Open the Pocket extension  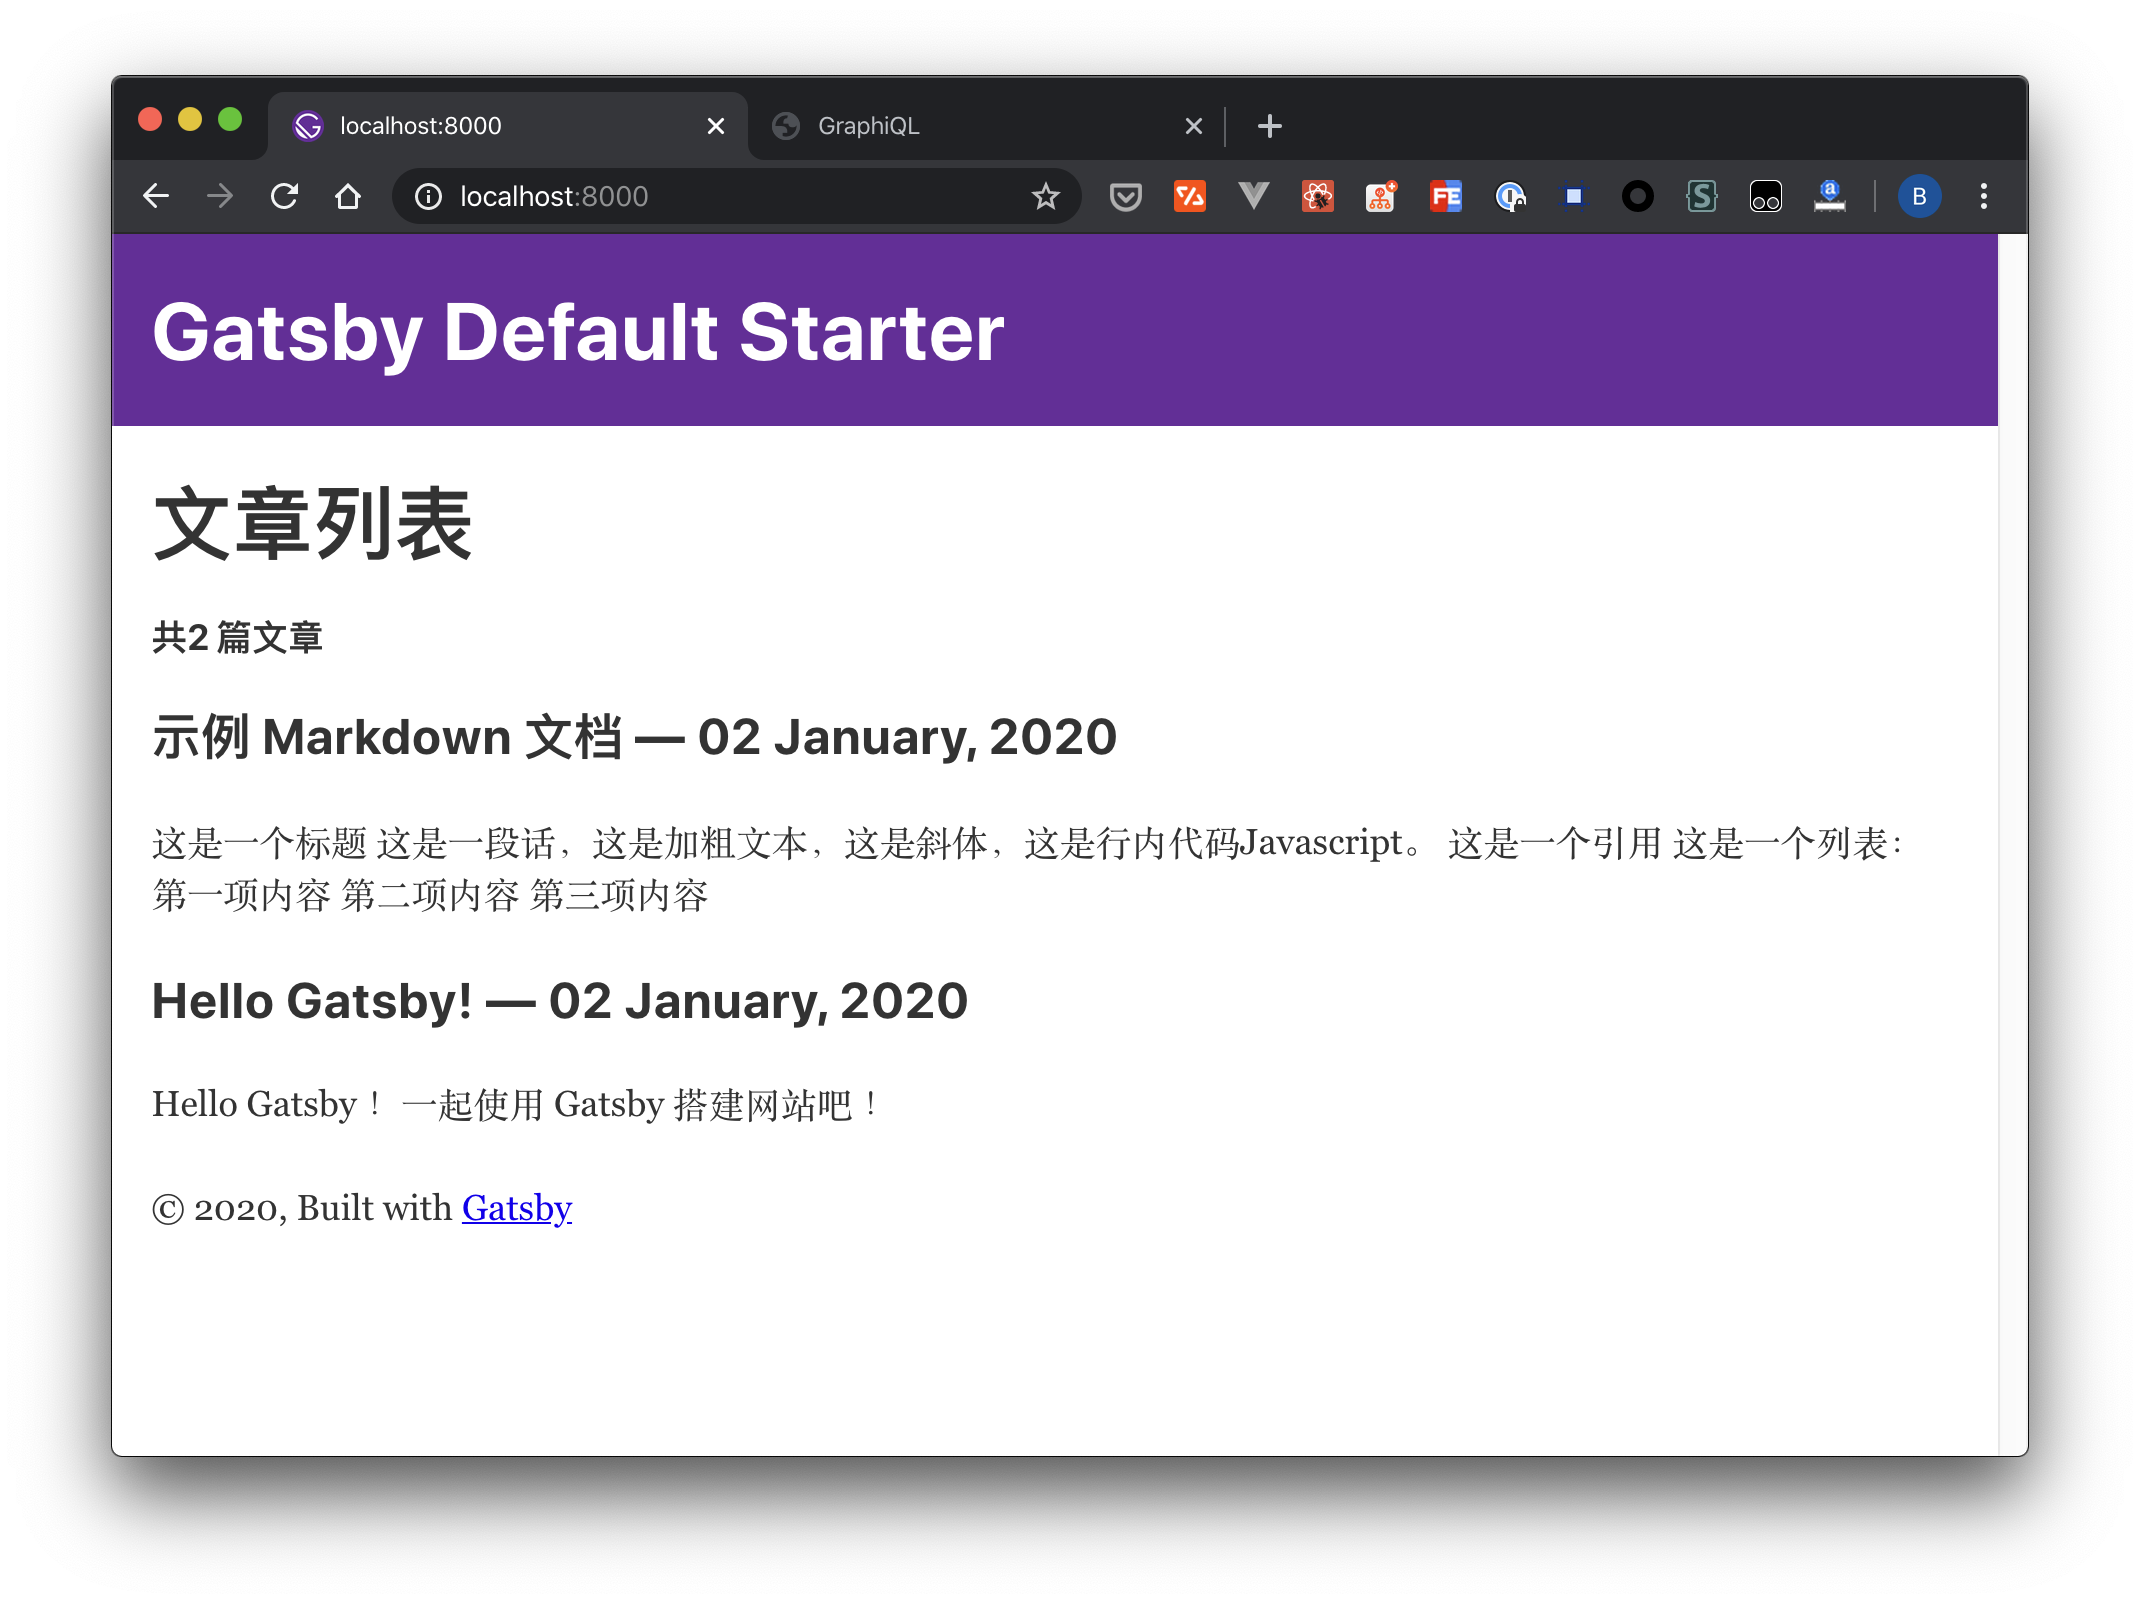(1126, 196)
